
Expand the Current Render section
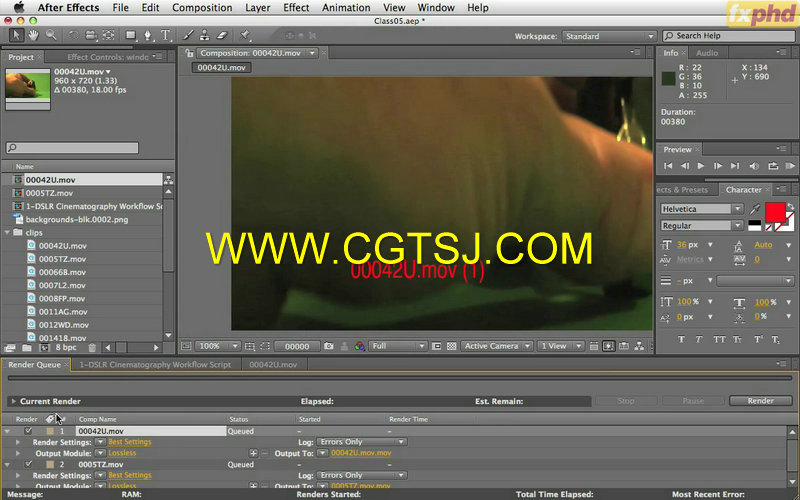pos(14,401)
